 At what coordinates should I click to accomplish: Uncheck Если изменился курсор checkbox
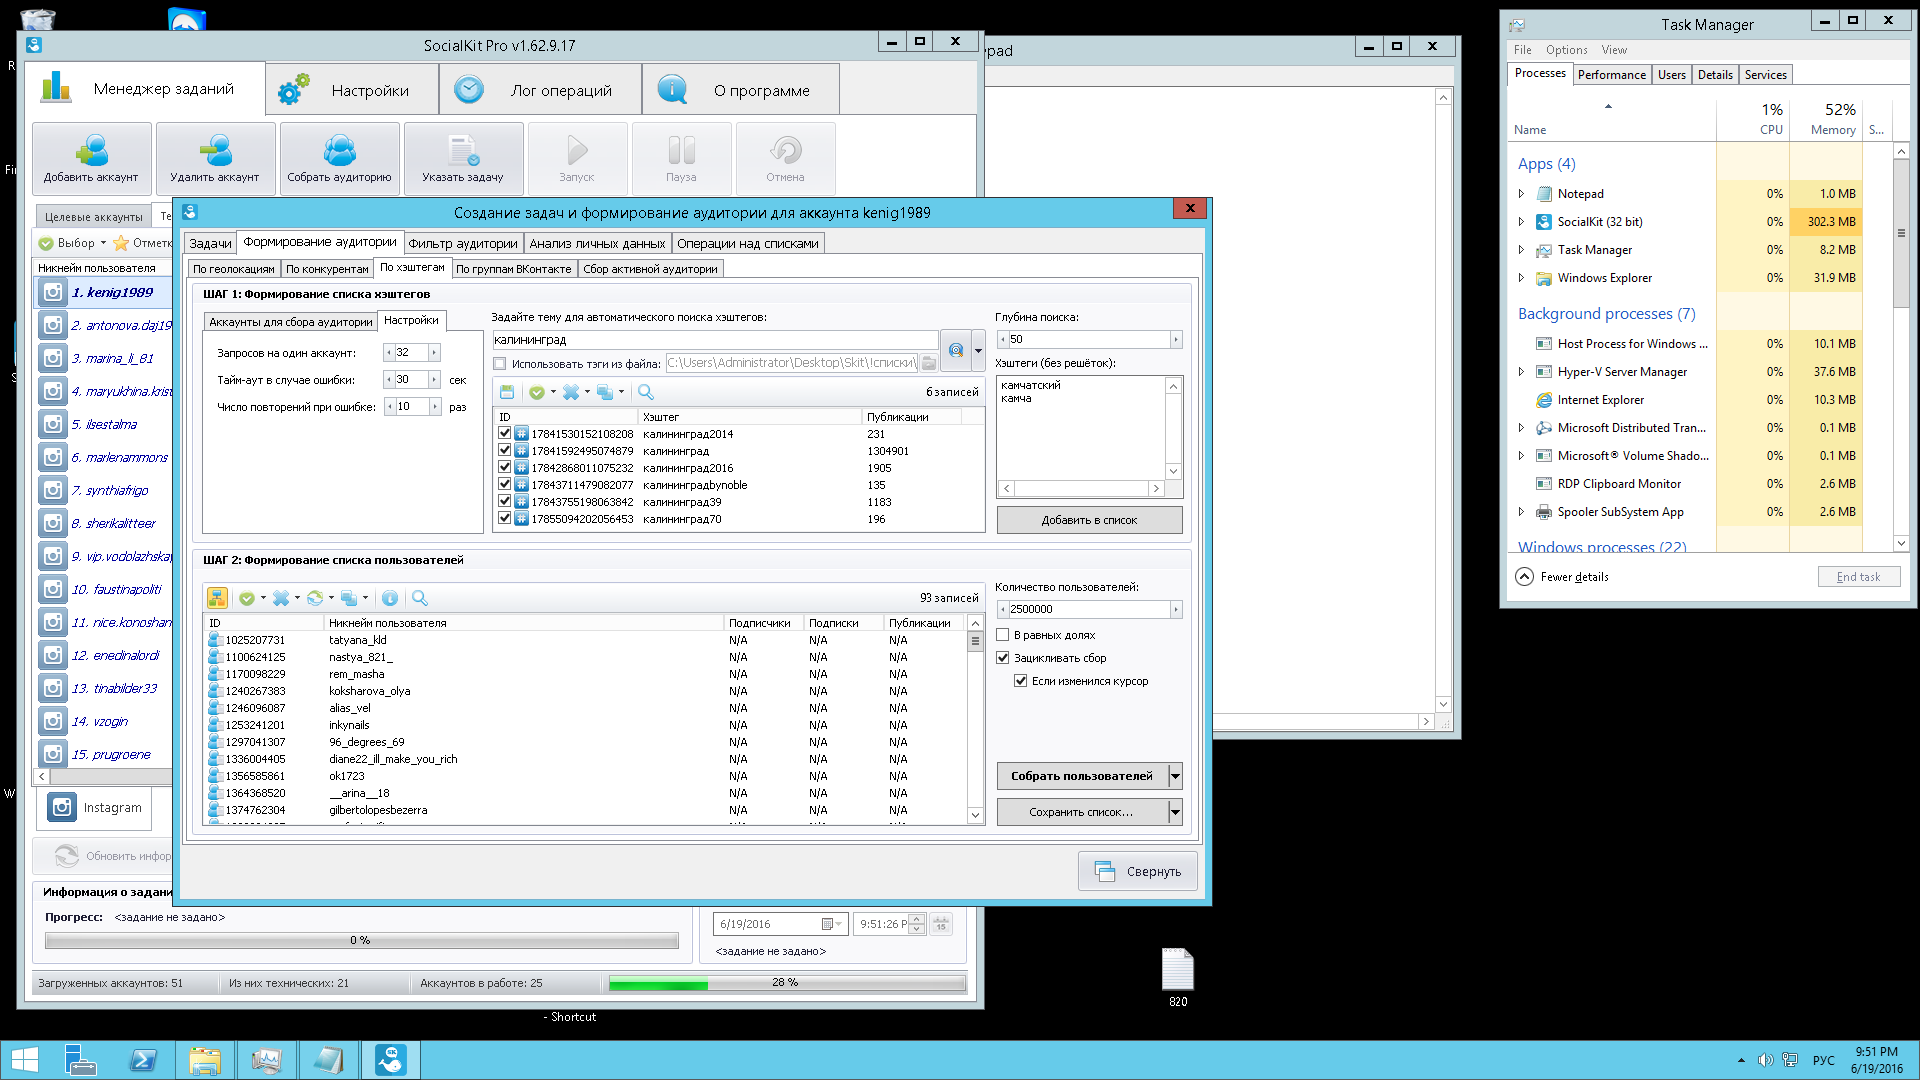[x=1021, y=681]
